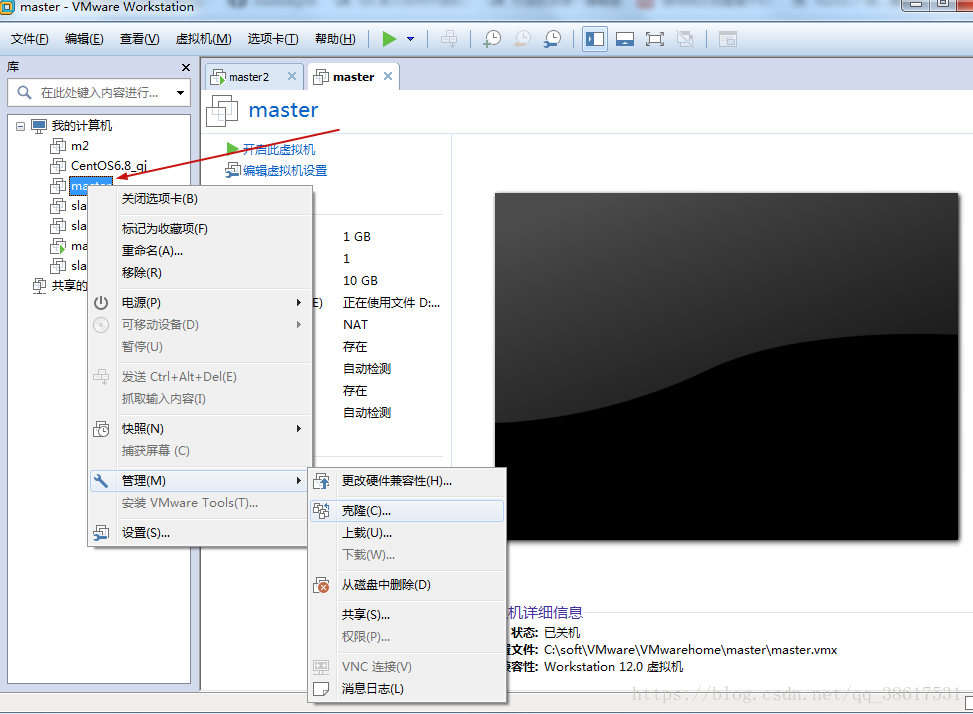Close the master tab
The height and width of the screenshot is (714, 973).
(388, 76)
